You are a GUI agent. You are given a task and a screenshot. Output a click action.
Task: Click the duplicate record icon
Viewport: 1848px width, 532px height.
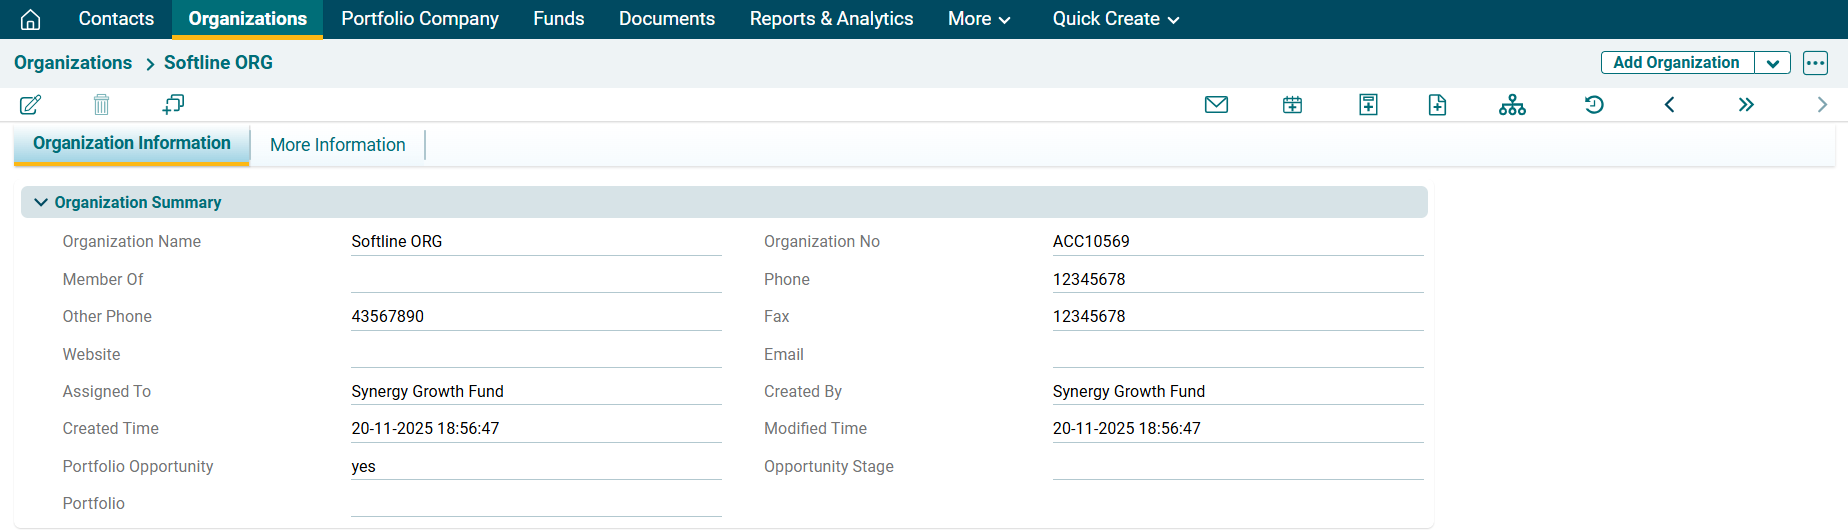173,104
